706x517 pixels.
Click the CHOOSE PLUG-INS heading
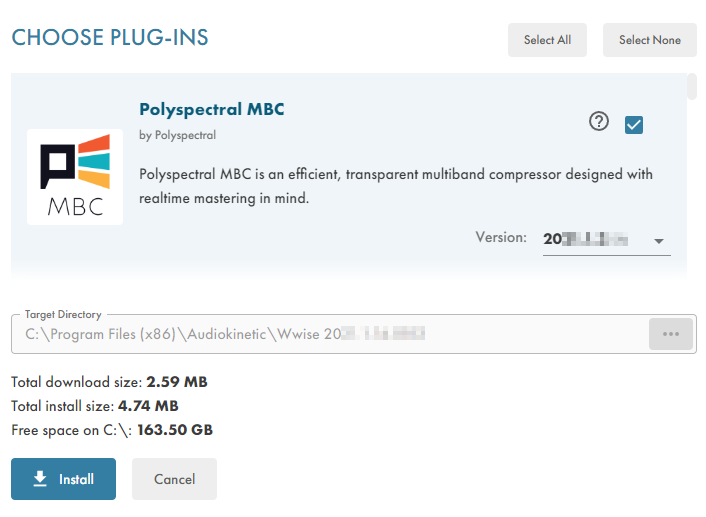pyautogui.click(x=110, y=38)
